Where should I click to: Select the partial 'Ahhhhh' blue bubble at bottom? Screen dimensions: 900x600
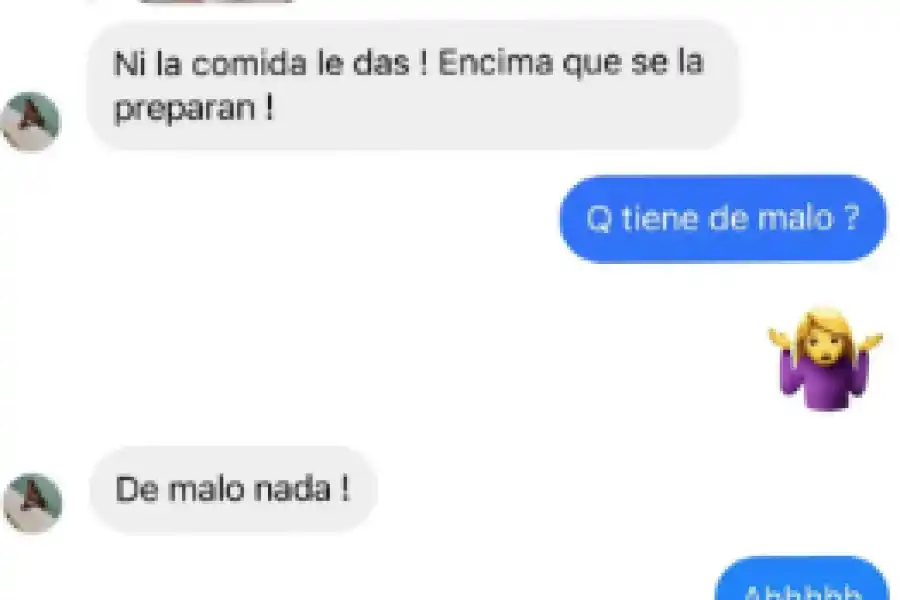point(802,579)
